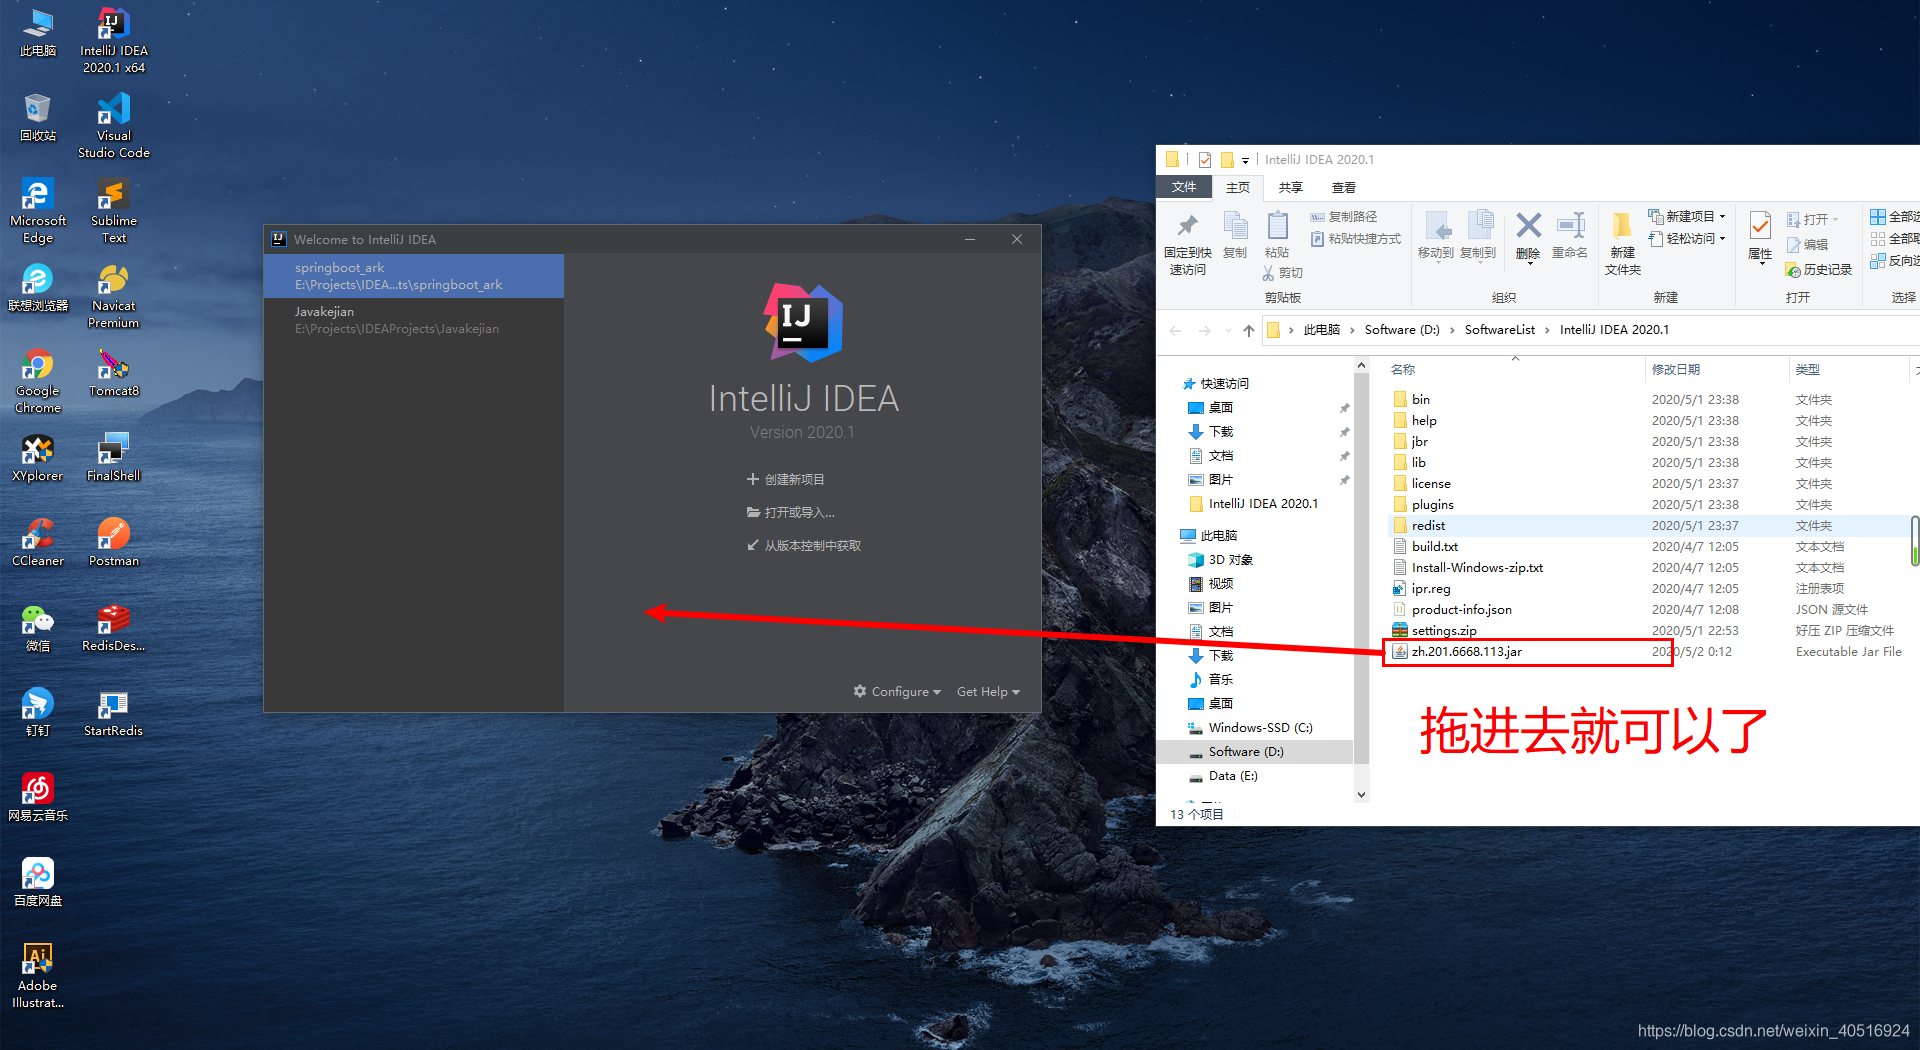Switch to the 主页 ribbon tab

point(1238,187)
